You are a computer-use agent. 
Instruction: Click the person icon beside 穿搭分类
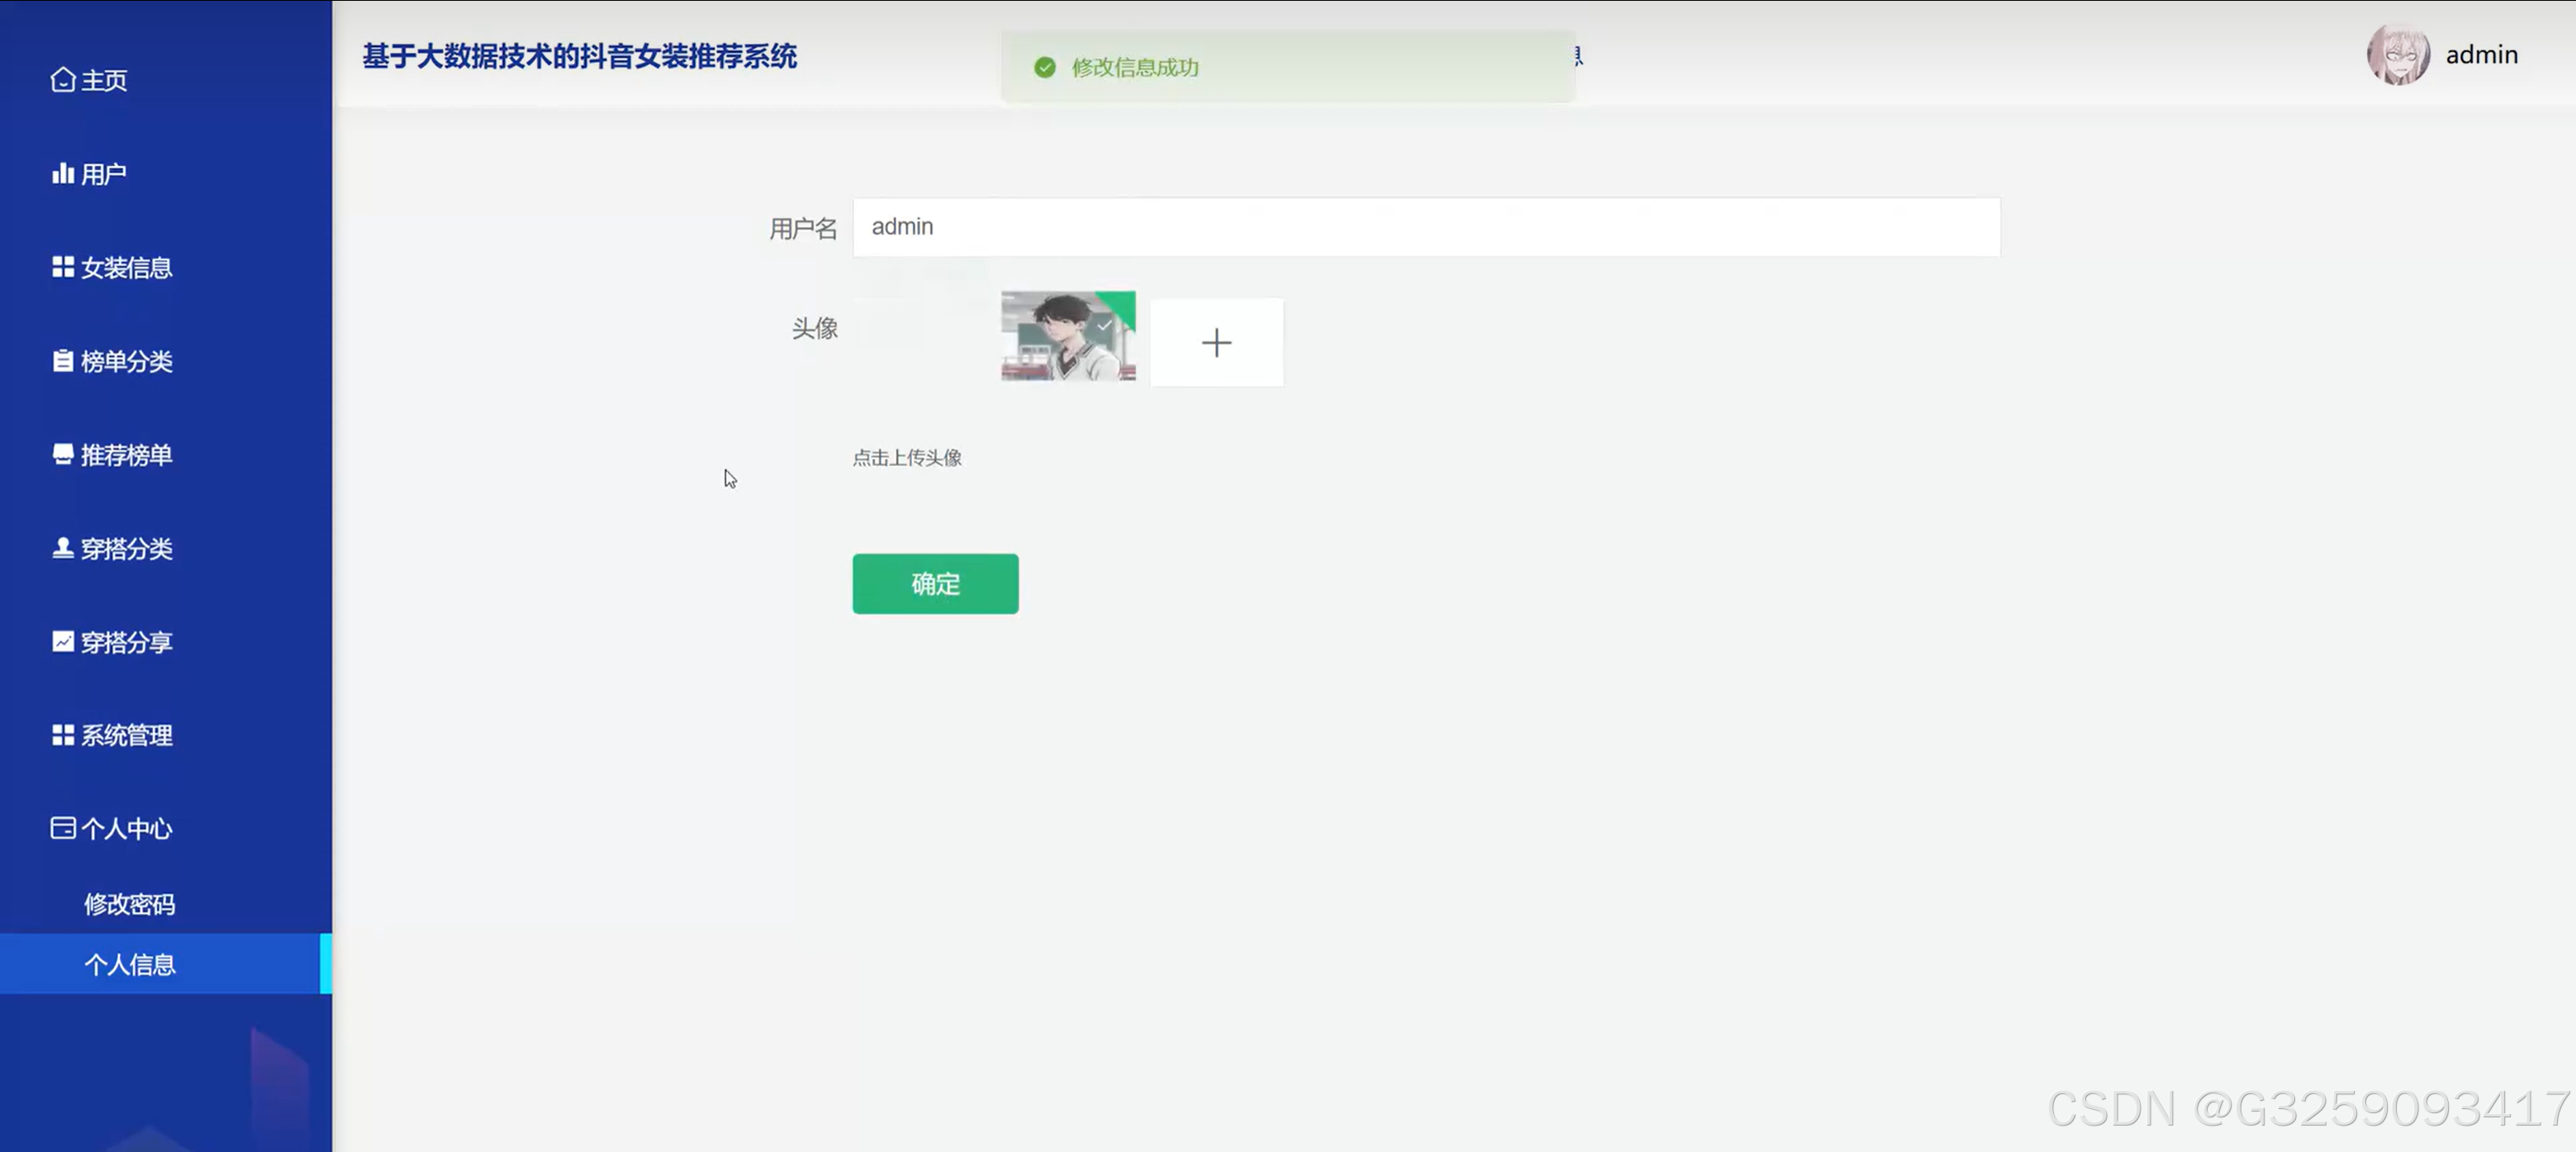[63, 548]
